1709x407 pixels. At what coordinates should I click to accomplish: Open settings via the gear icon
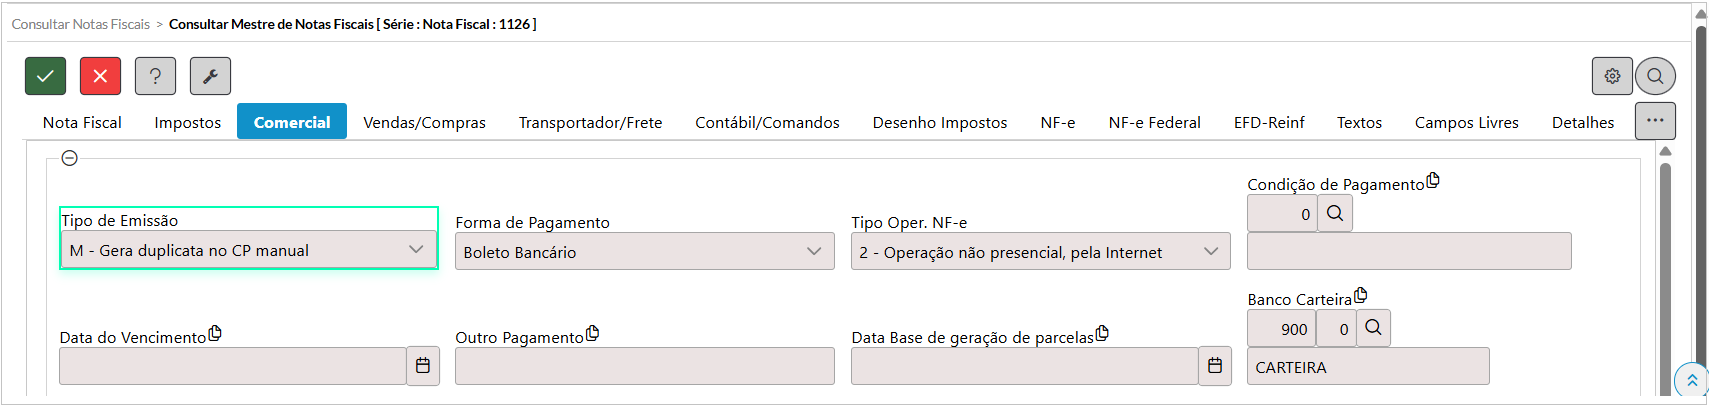click(x=1612, y=76)
